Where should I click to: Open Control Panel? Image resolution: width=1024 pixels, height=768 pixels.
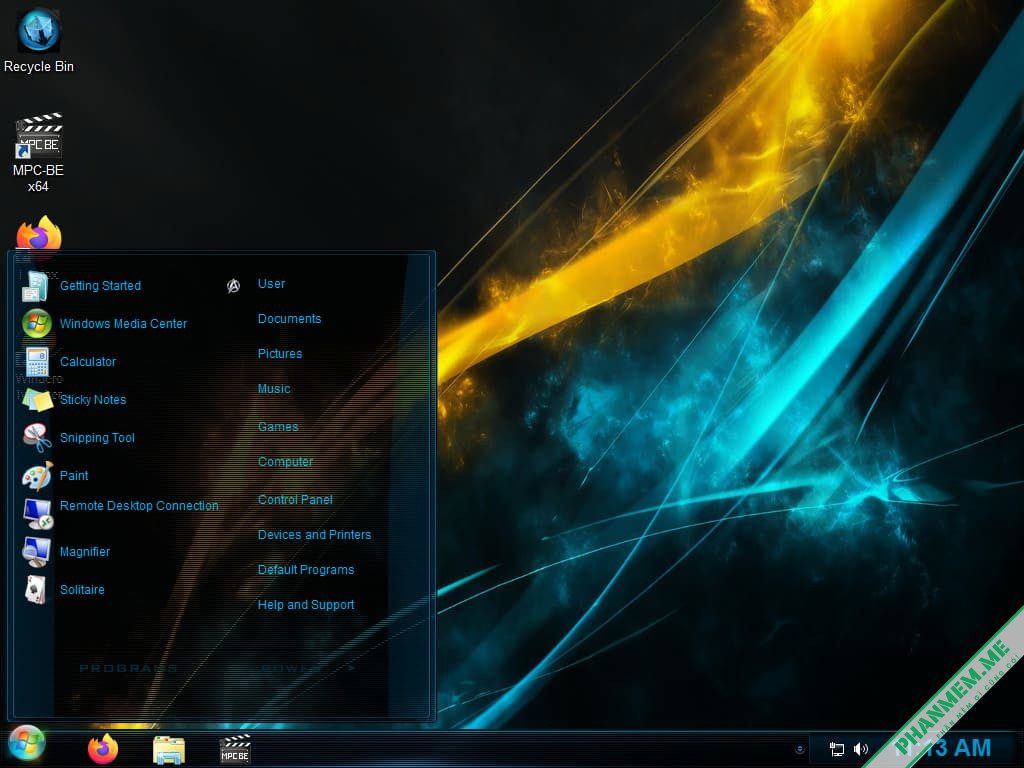[295, 500]
